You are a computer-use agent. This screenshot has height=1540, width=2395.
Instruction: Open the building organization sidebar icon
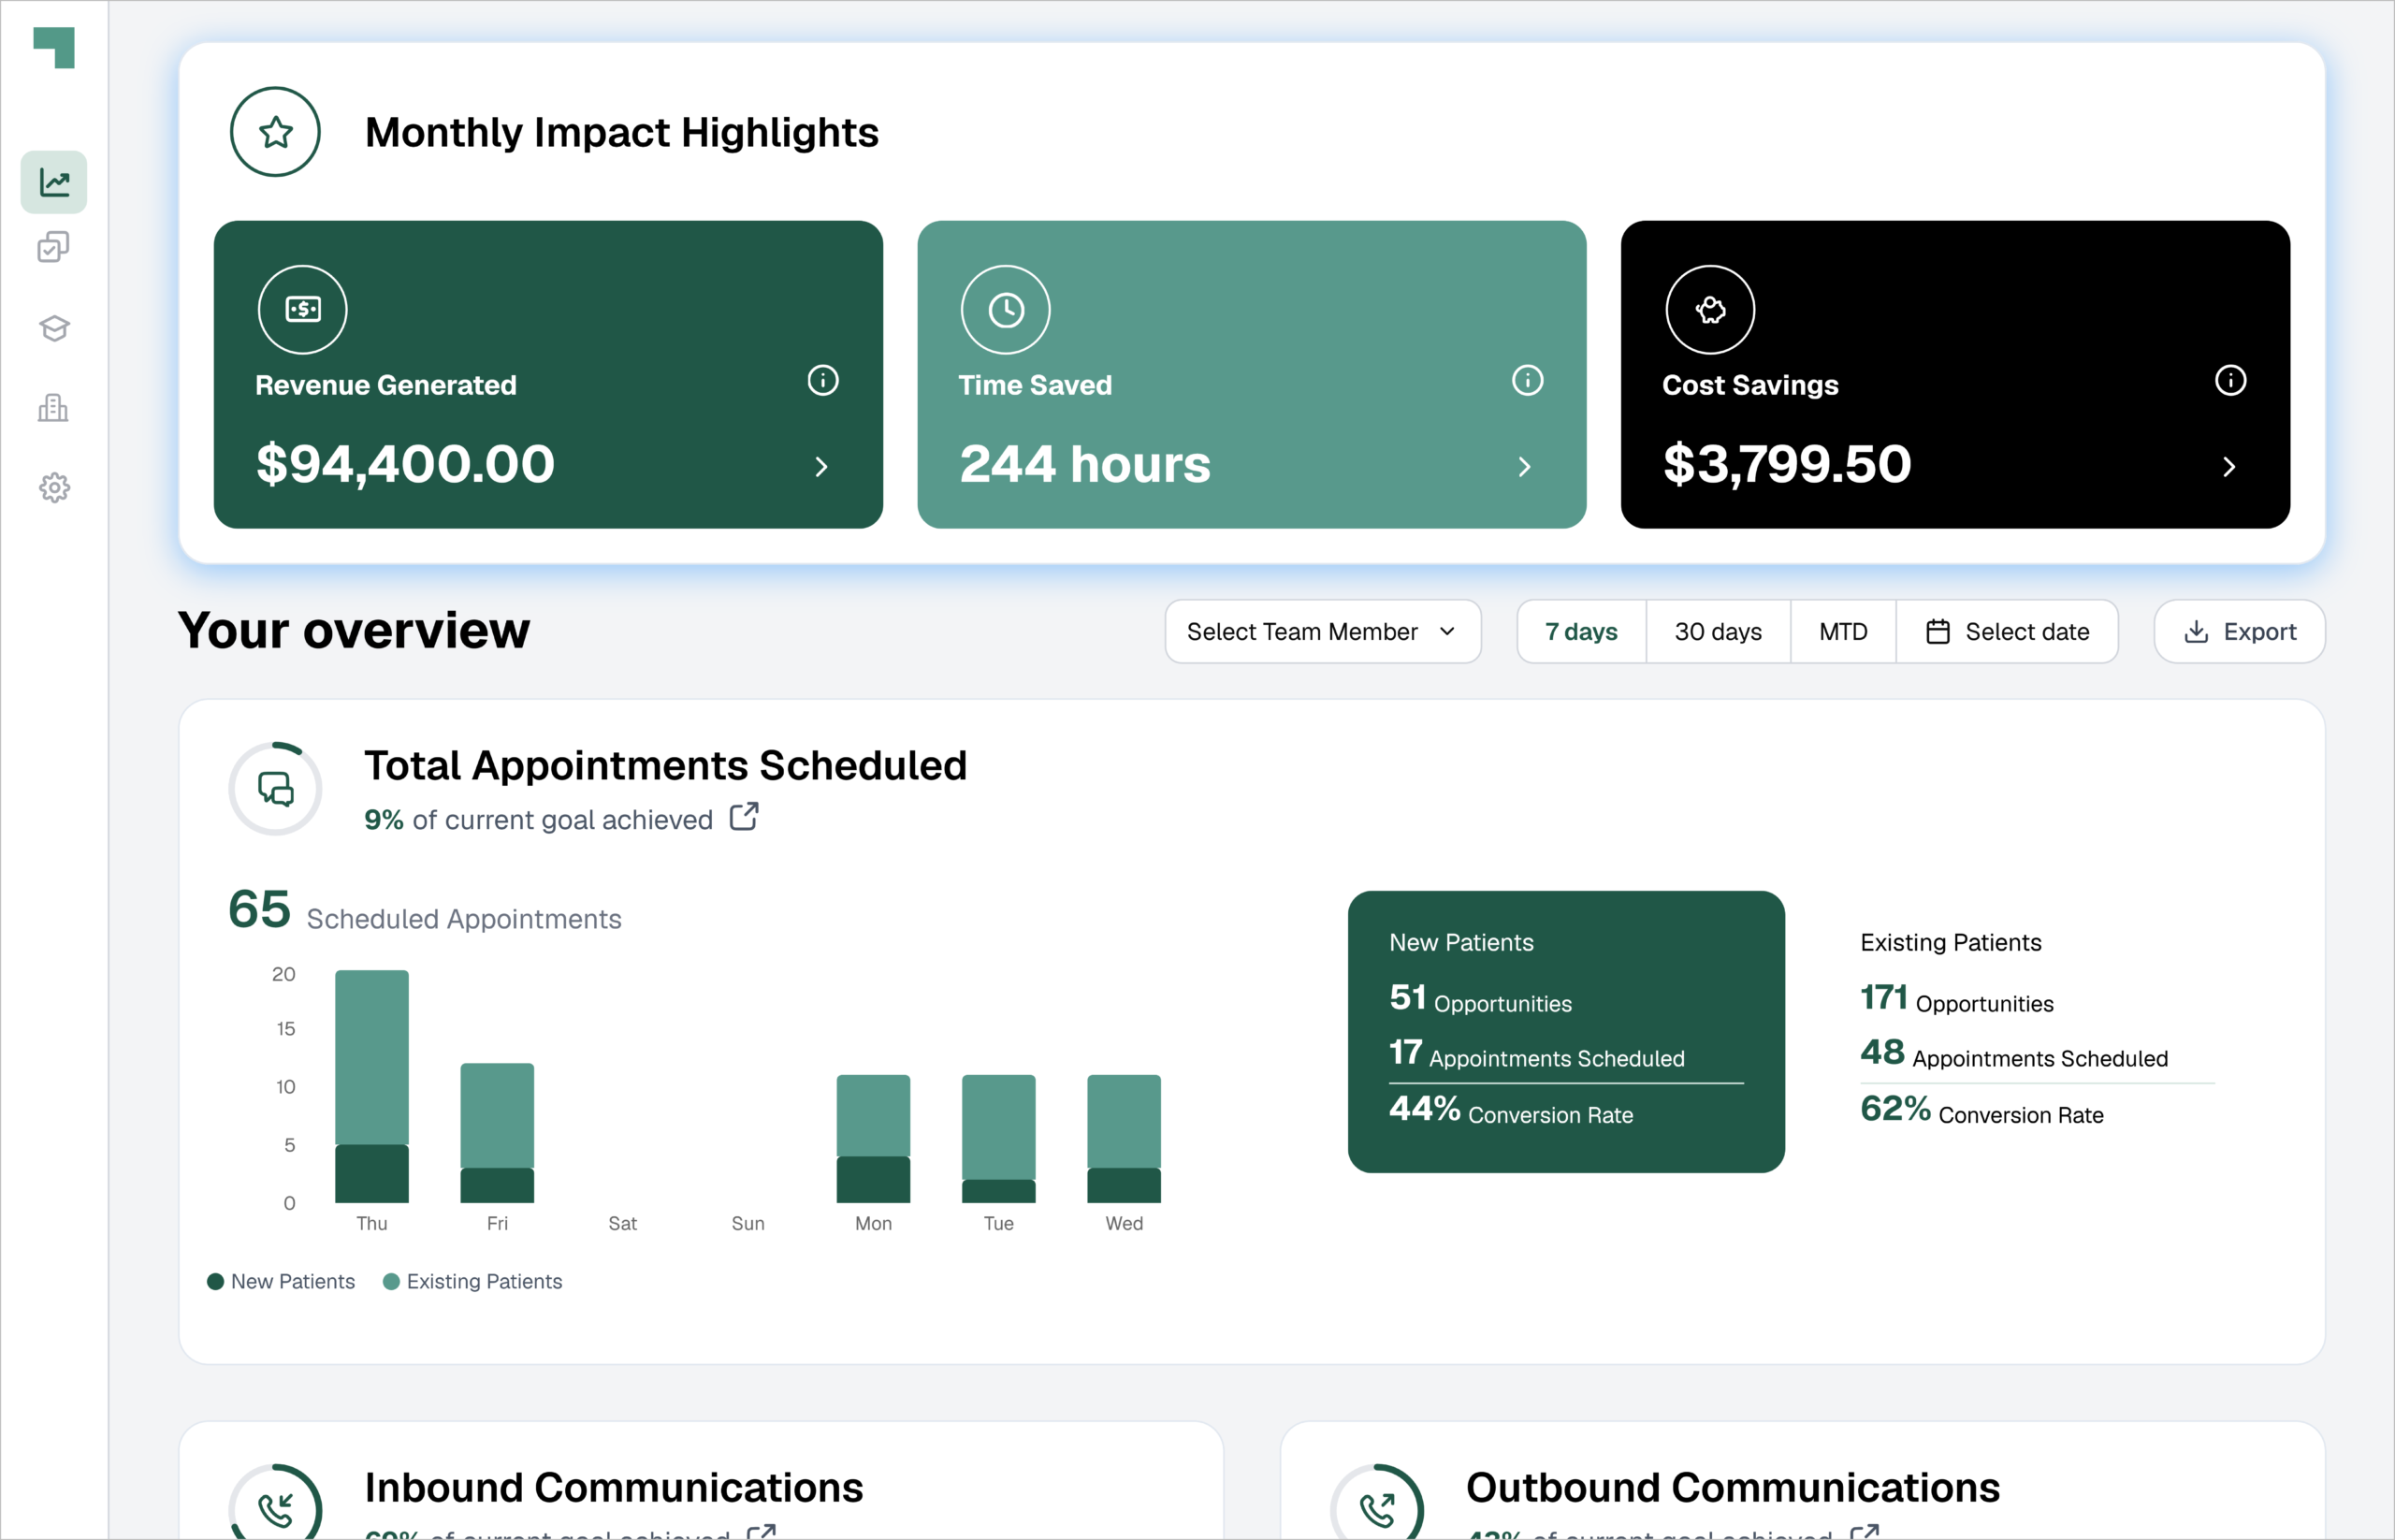click(54, 408)
